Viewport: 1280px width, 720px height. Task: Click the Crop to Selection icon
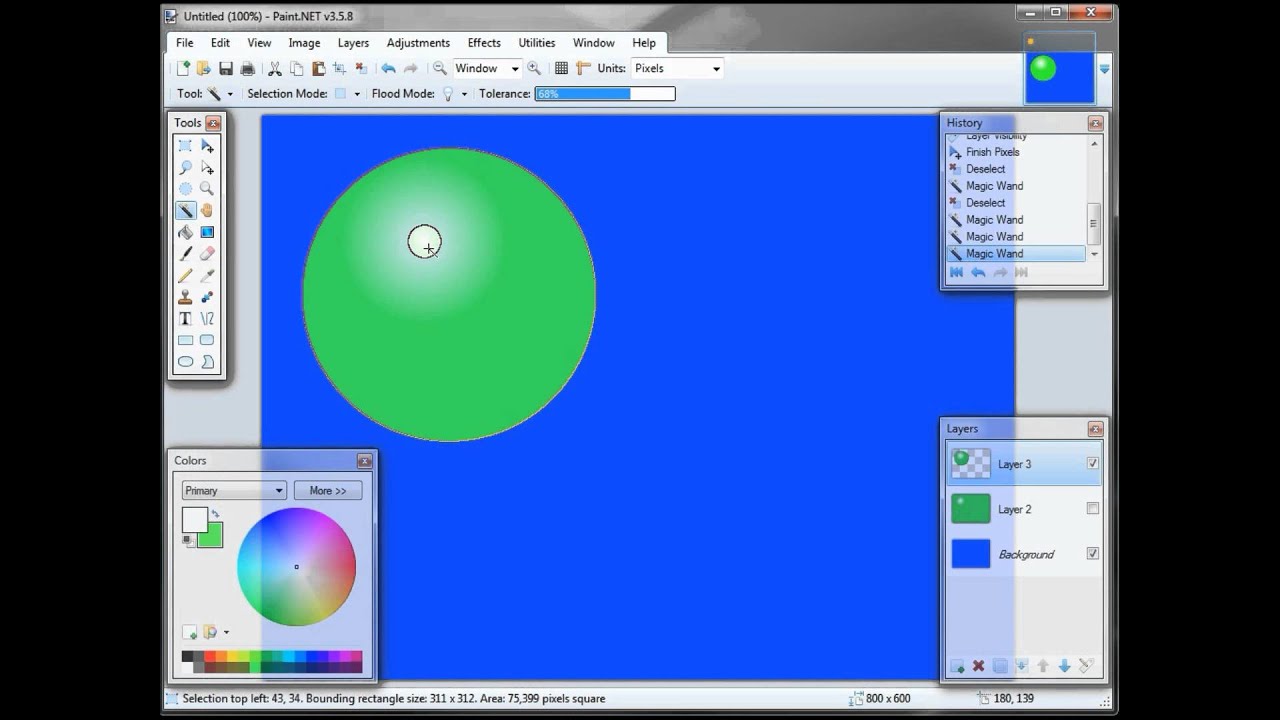[x=339, y=68]
